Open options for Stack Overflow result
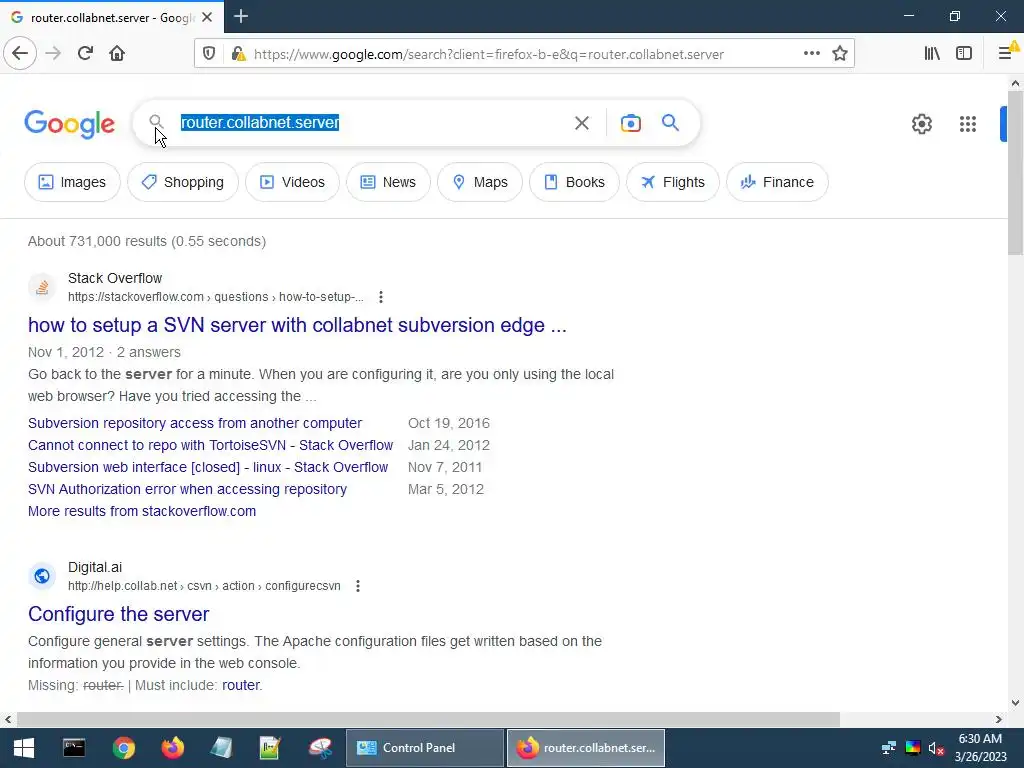Image resolution: width=1024 pixels, height=768 pixels. [381, 297]
